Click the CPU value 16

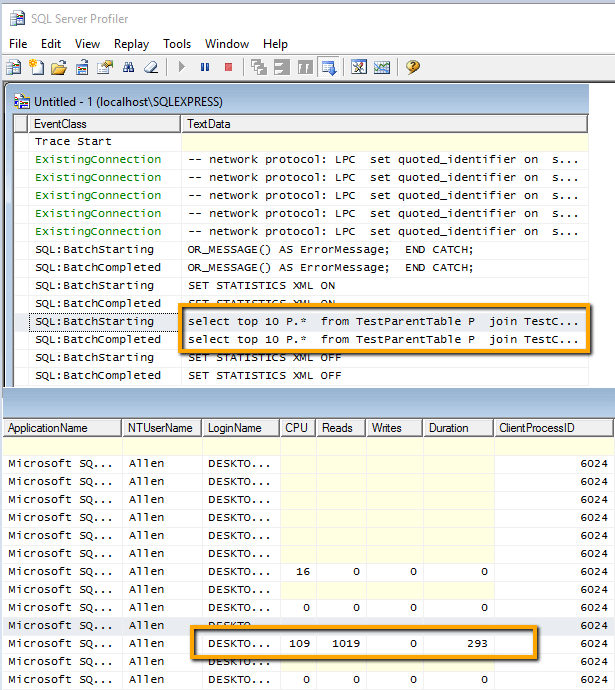coord(303,572)
